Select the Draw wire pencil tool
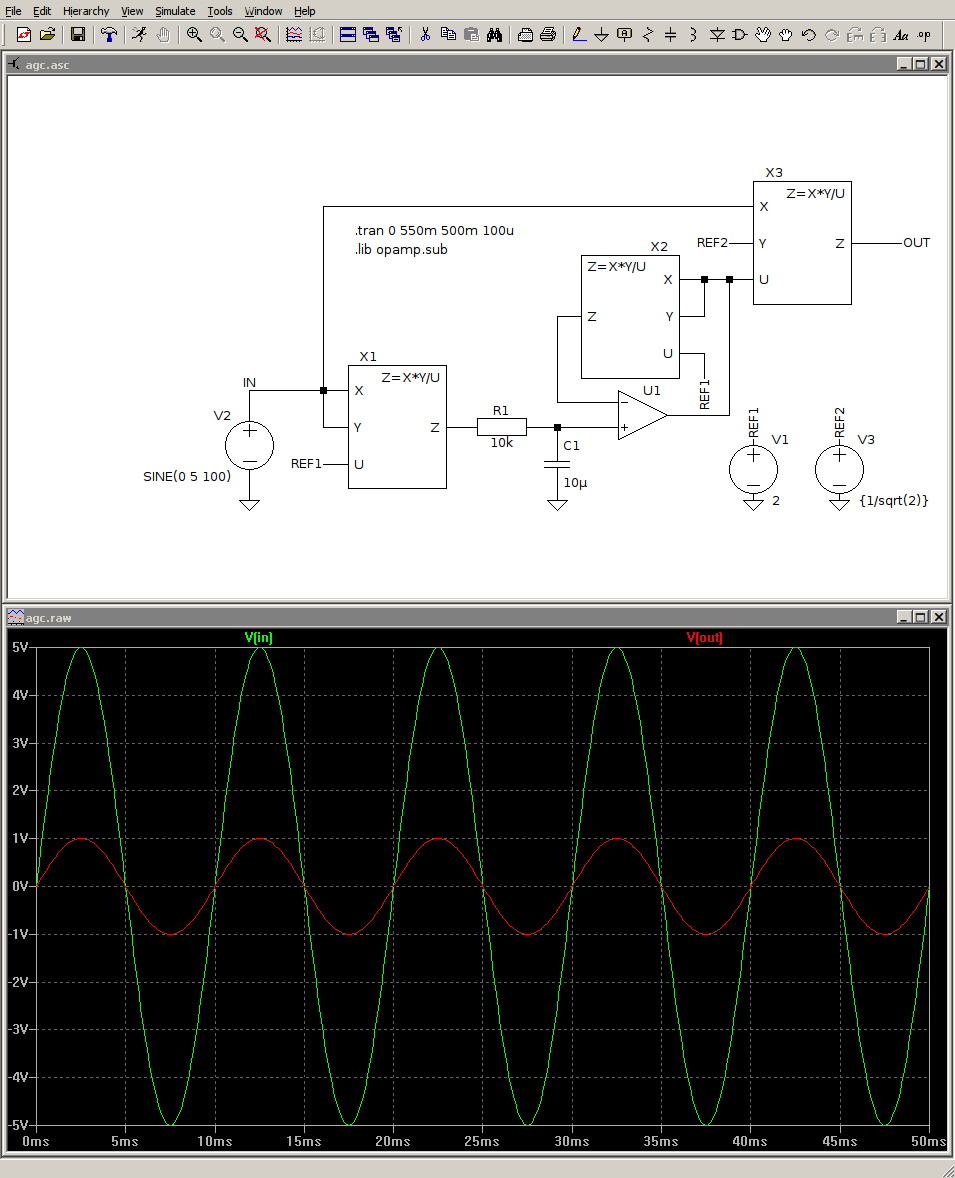955x1178 pixels. [x=579, y=35]
